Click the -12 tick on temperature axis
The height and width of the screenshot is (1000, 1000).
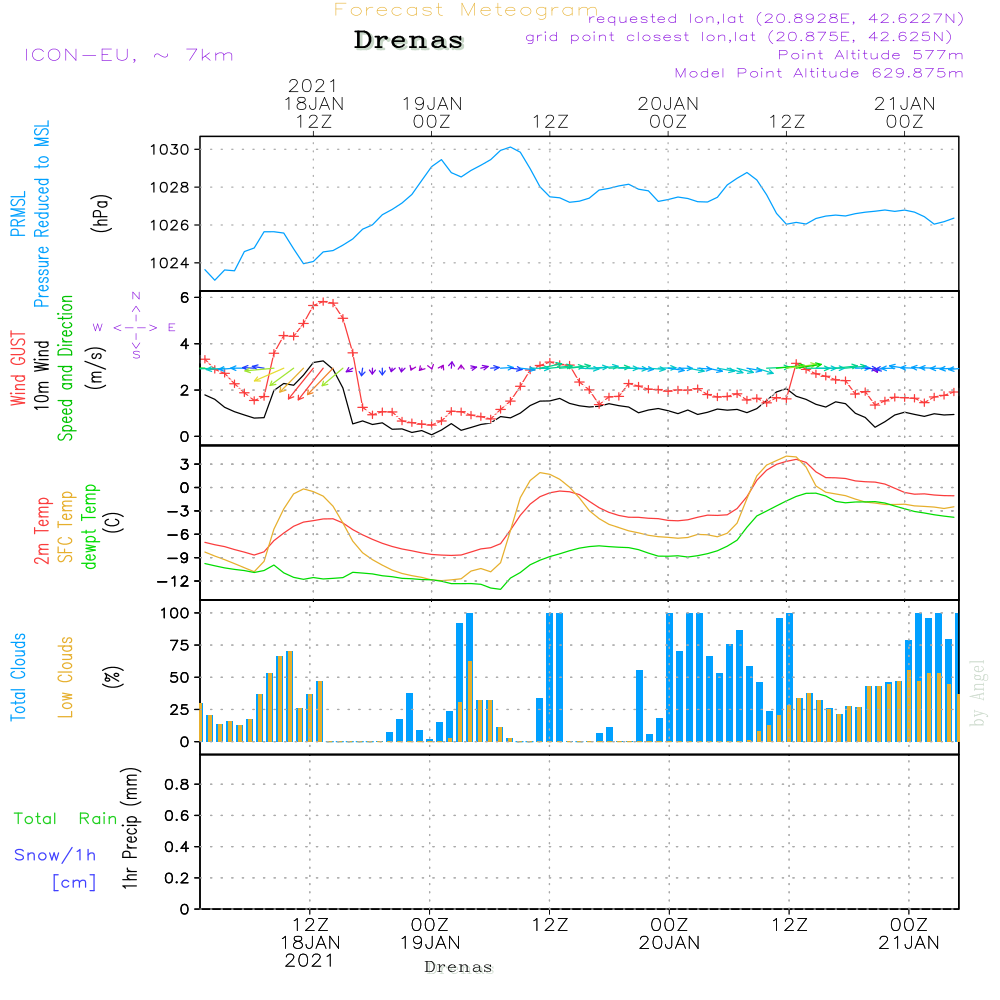[172, 582]
